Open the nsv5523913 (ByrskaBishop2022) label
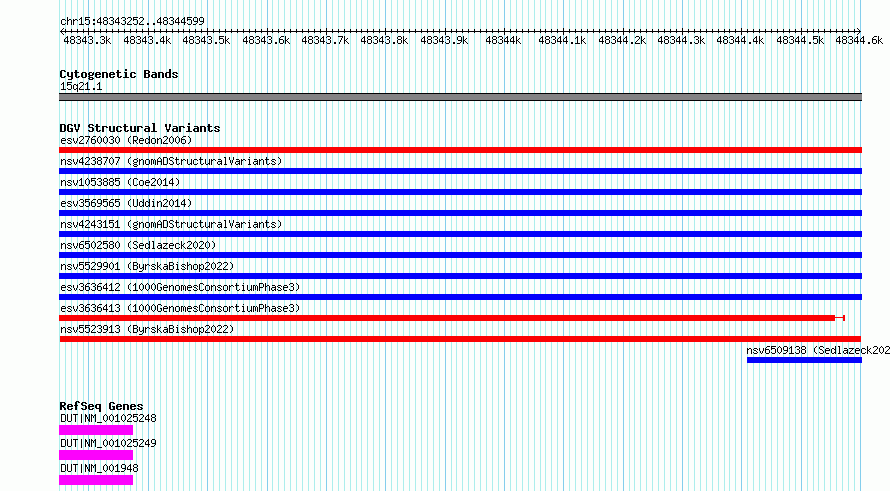 pos(147,329)
